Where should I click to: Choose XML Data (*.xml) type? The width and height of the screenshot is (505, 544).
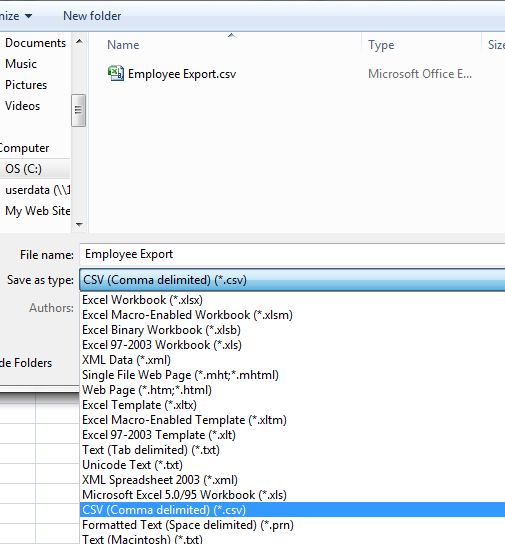[292, 360]
